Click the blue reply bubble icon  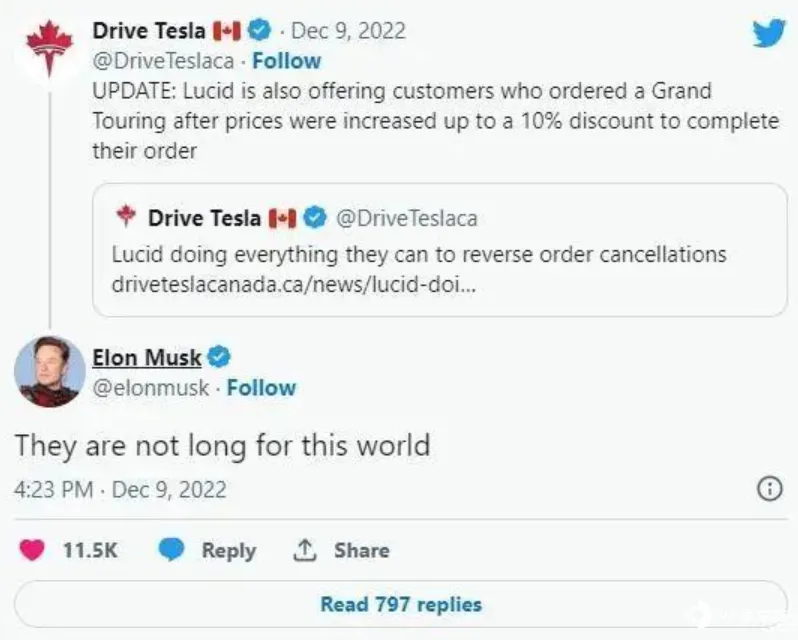(x=171, y=550)
